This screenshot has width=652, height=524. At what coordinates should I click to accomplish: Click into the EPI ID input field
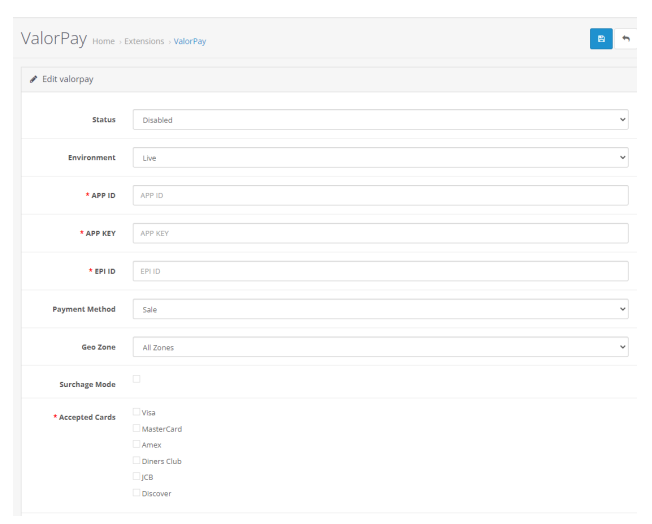pyautogui.click(x=380, y=271)
